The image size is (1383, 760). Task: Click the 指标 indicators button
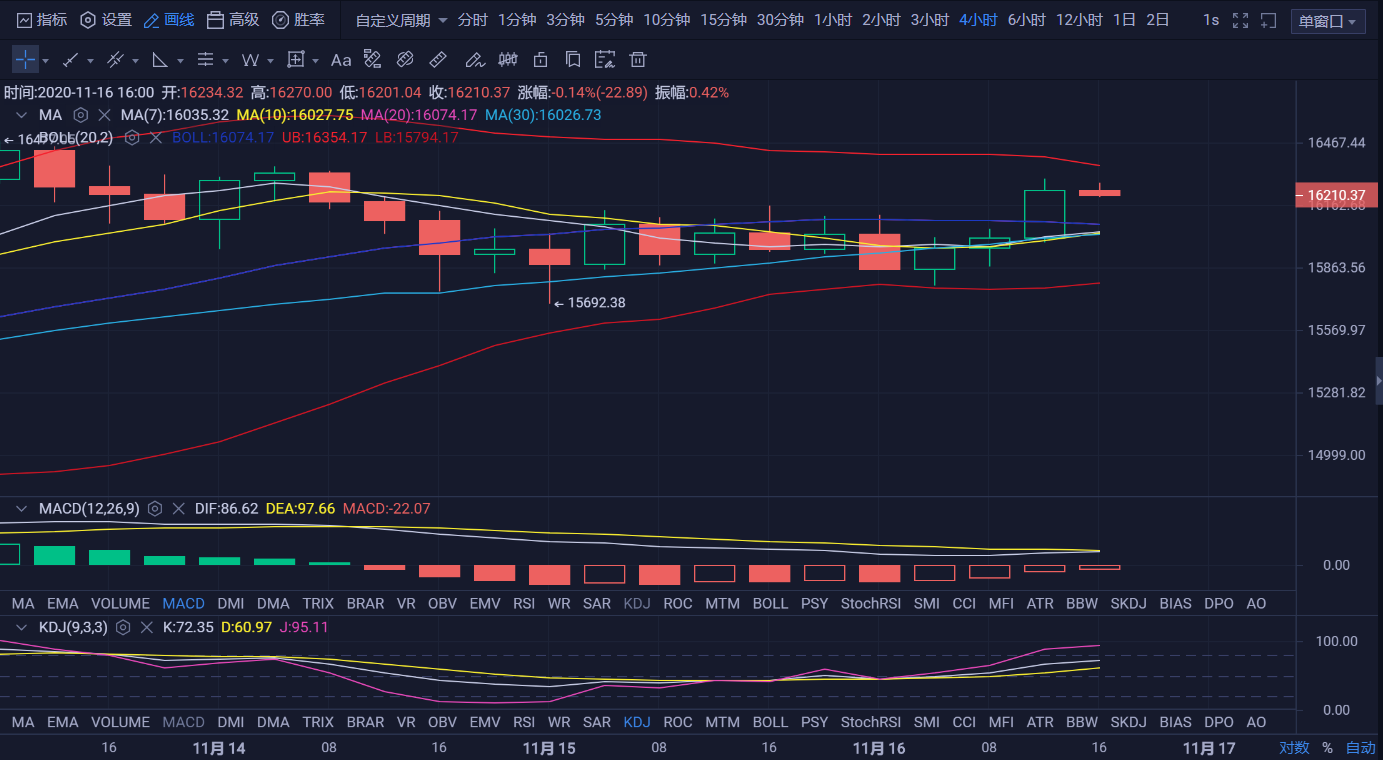[x=42, y=20]
